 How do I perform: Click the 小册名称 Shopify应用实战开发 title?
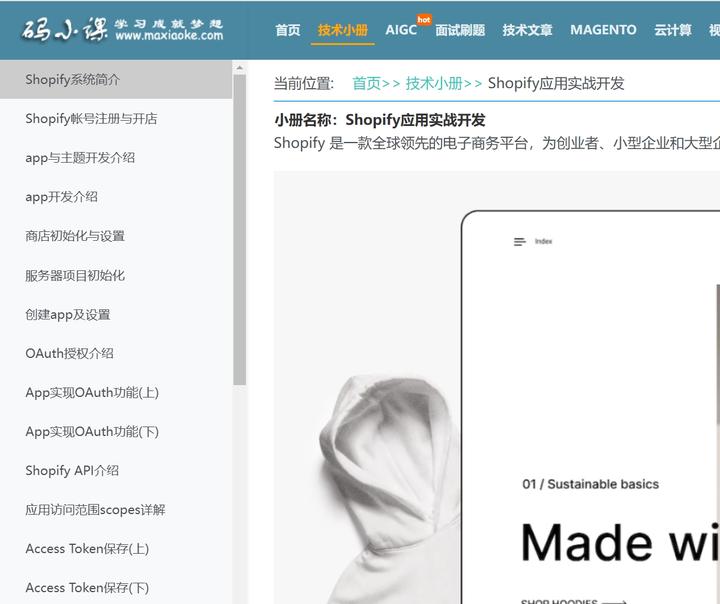pos(380,120)
